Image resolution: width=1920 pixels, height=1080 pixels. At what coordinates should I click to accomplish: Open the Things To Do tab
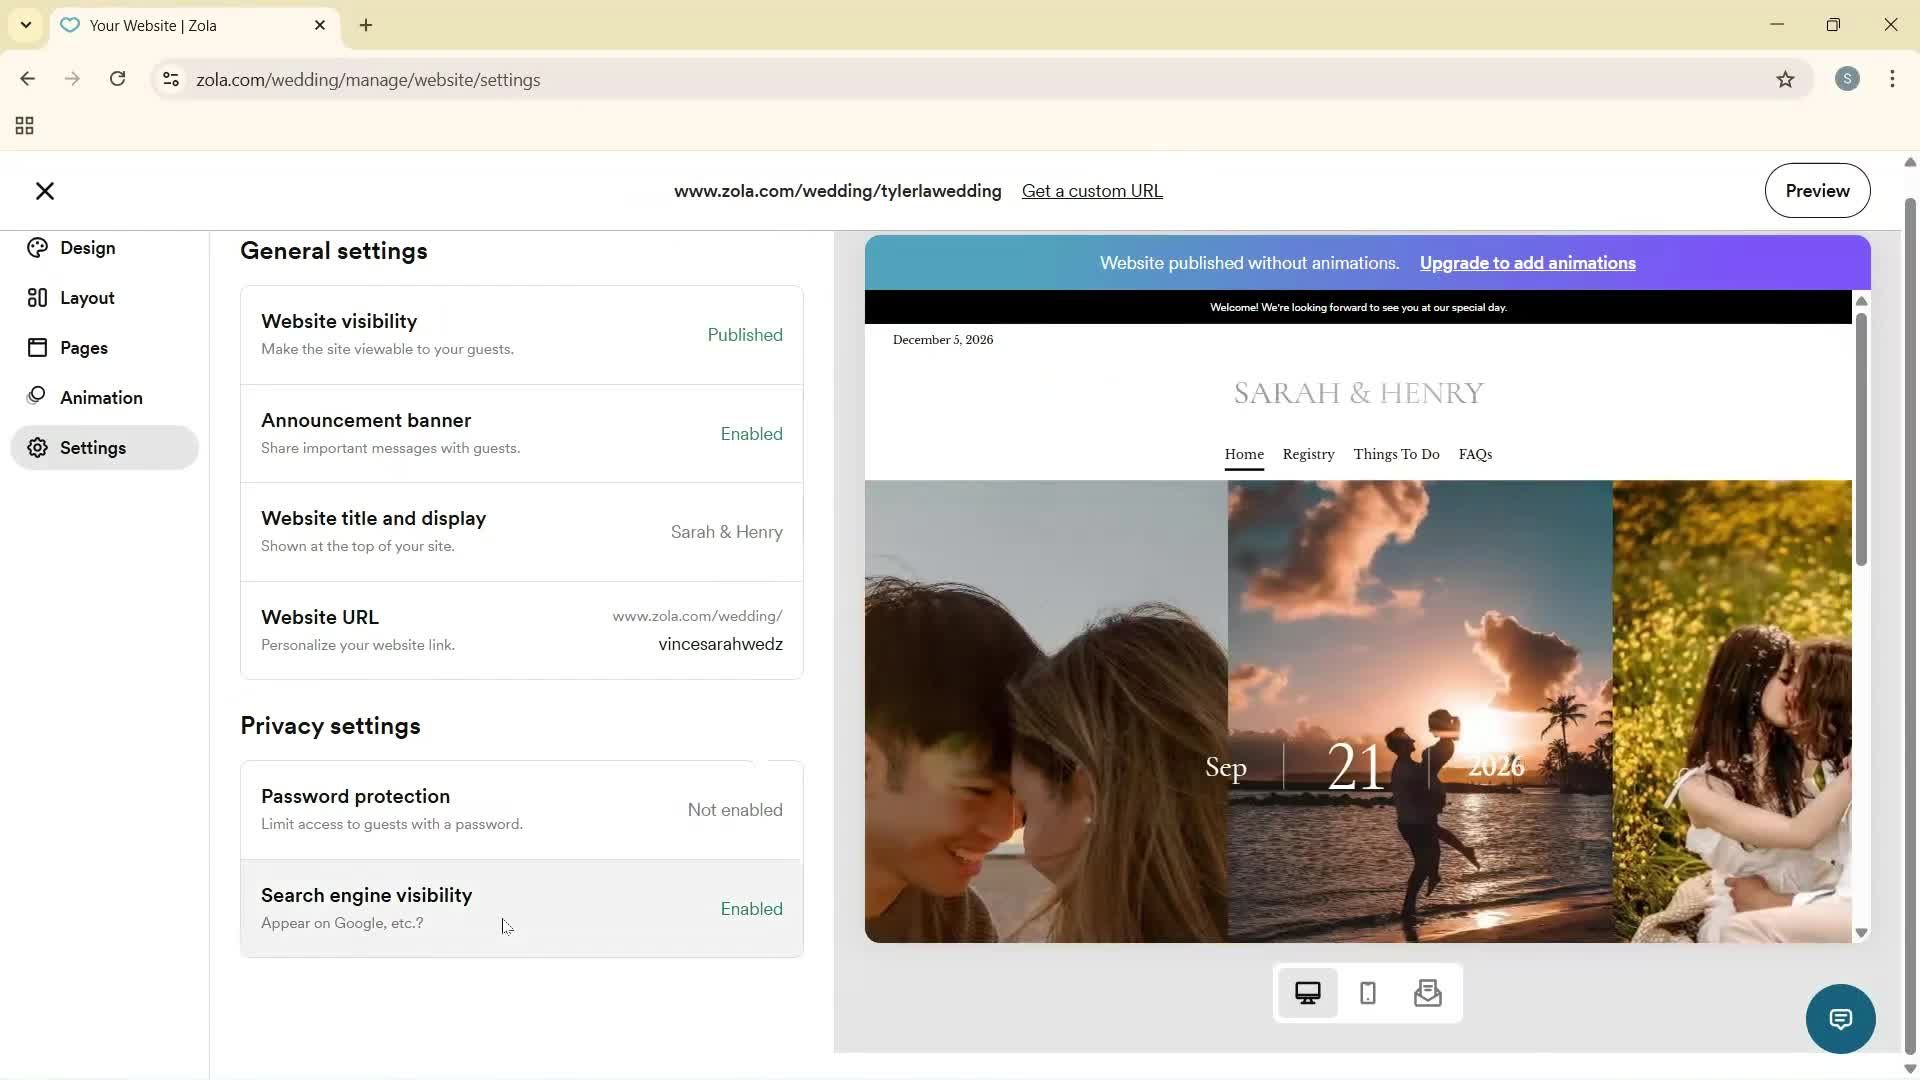1396,455
